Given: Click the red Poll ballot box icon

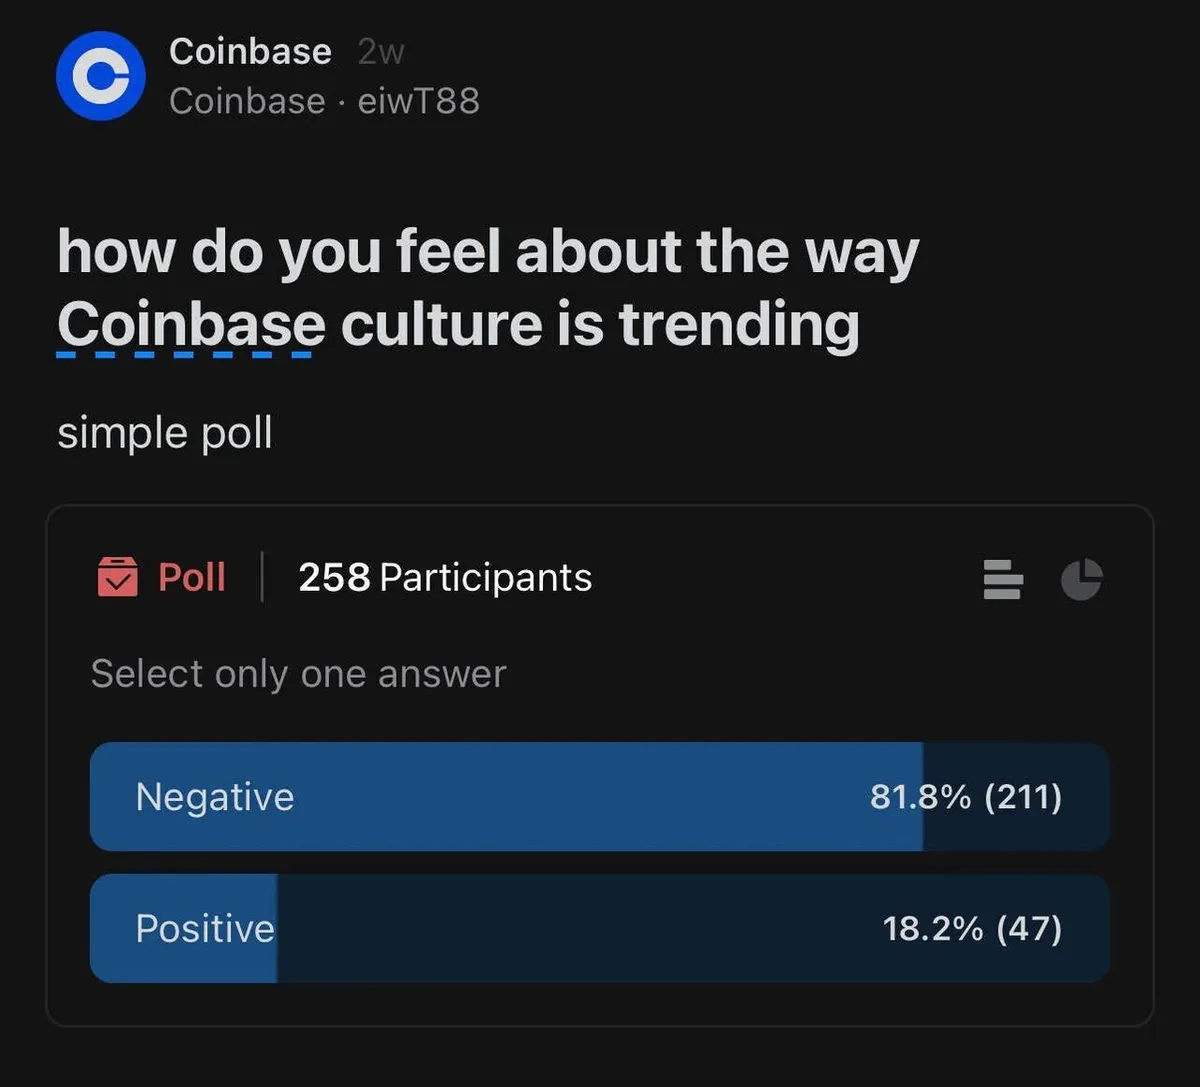Looking at the screenshot, I should pyautogui.click(x=117, y=577).
